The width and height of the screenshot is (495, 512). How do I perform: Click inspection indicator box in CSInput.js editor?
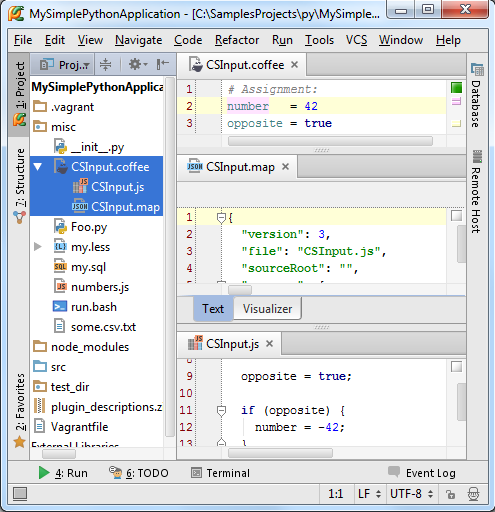456,367
